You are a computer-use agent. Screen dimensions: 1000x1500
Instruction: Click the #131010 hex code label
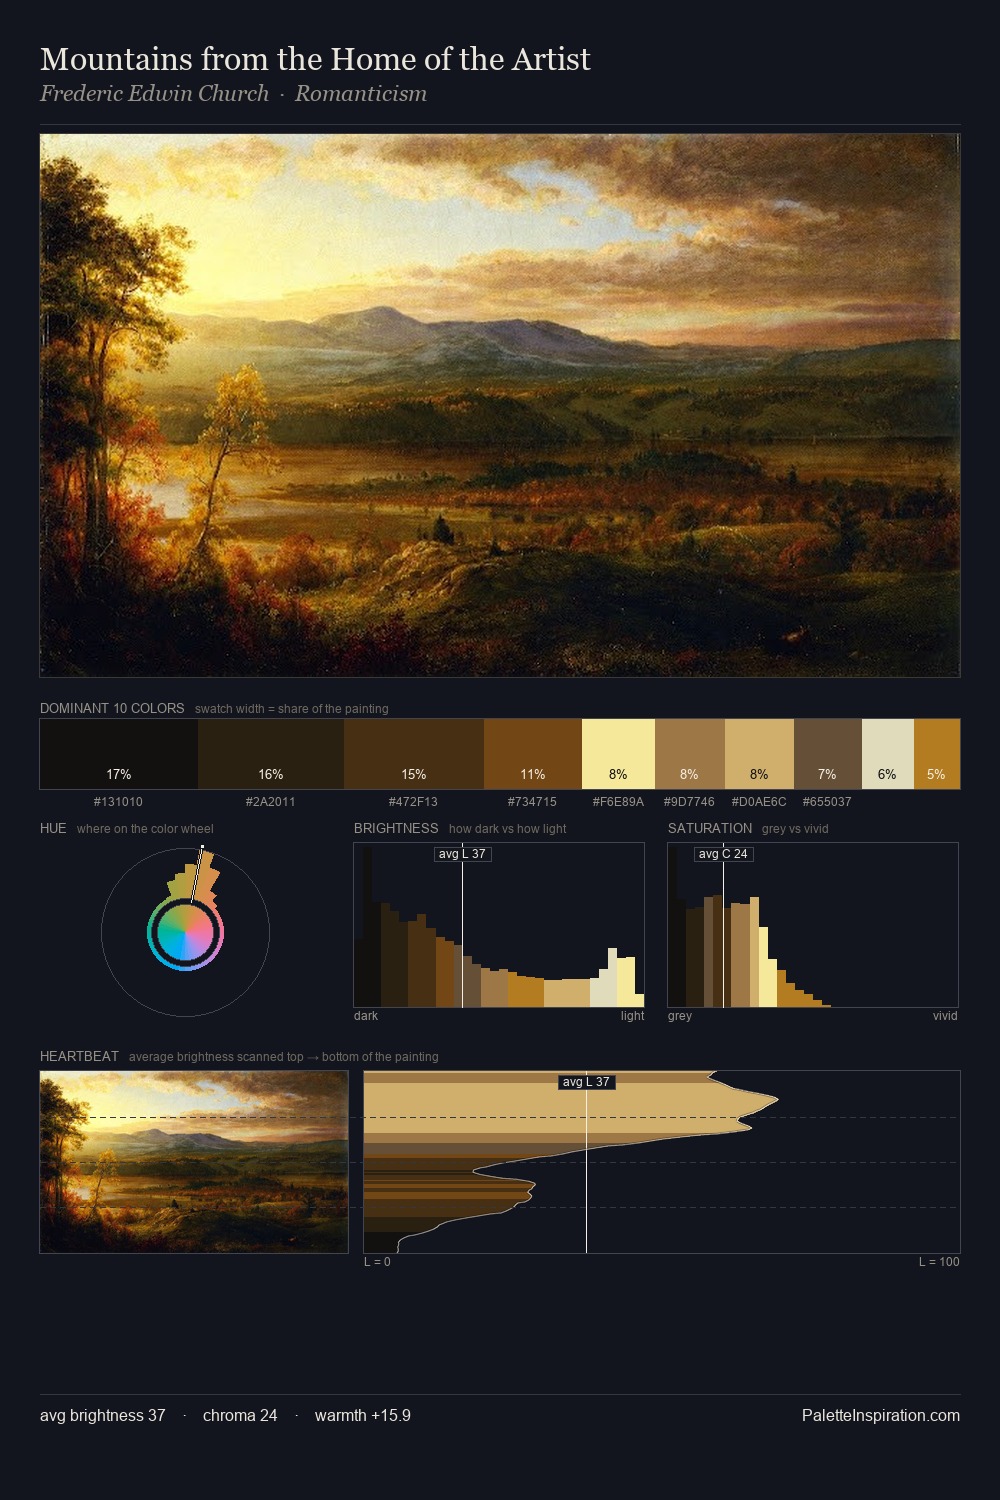point(118,802)
